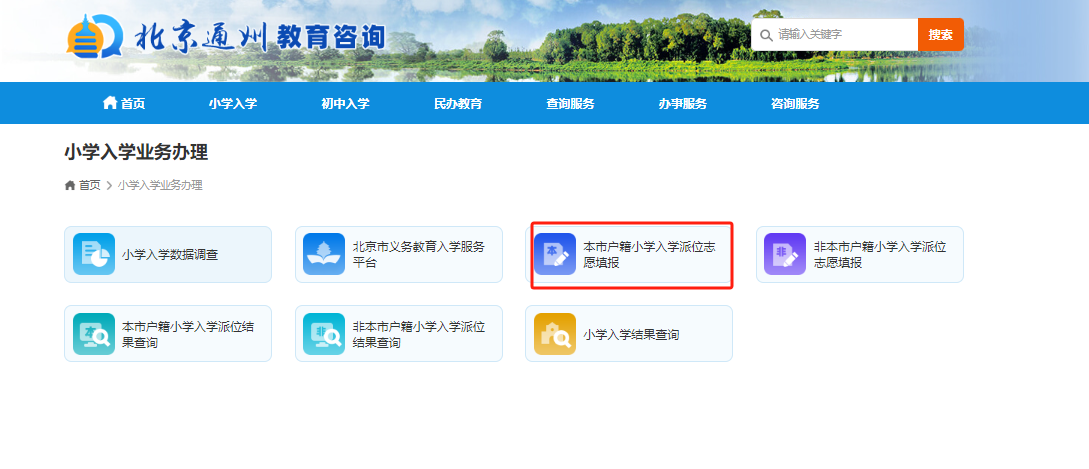The width and height of the screenshot is (1089, 469).
Task: Expand the 查询服务 navigation menu
Action: 570,104
